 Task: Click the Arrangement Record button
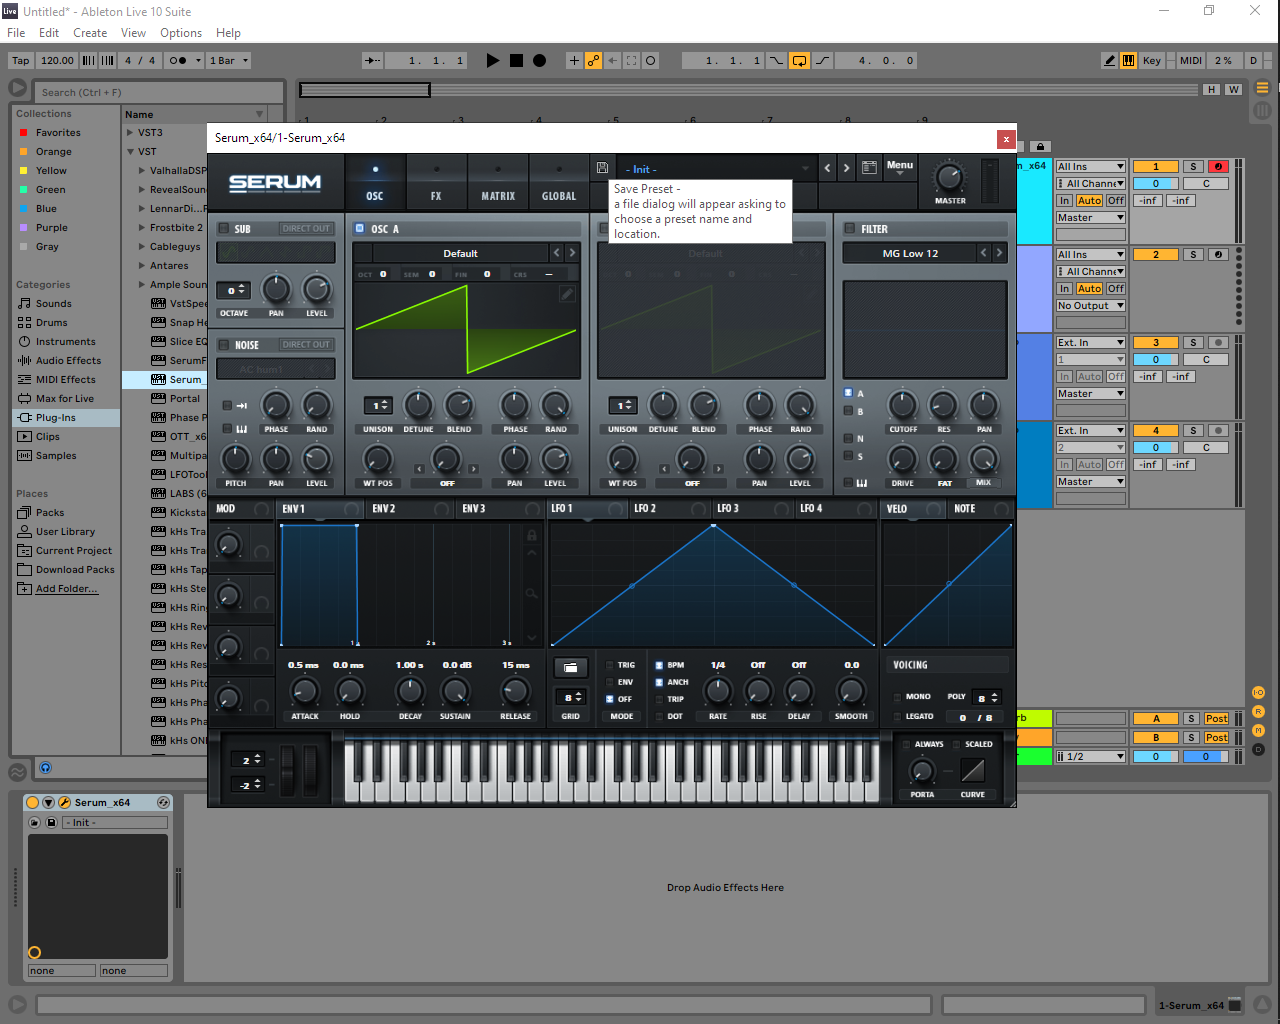(x=540, y=60)
